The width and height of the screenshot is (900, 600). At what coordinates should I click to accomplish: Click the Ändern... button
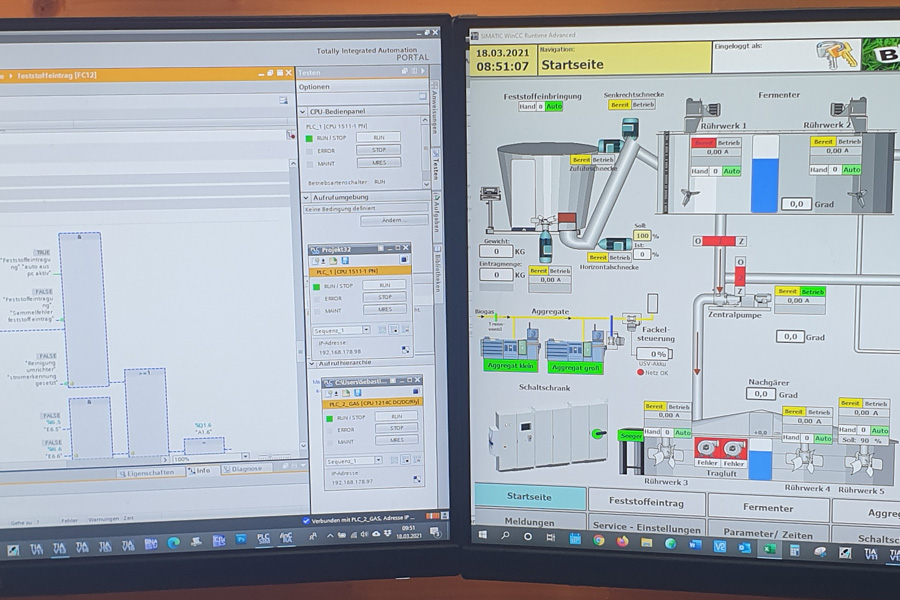click(x=394, y=220)
